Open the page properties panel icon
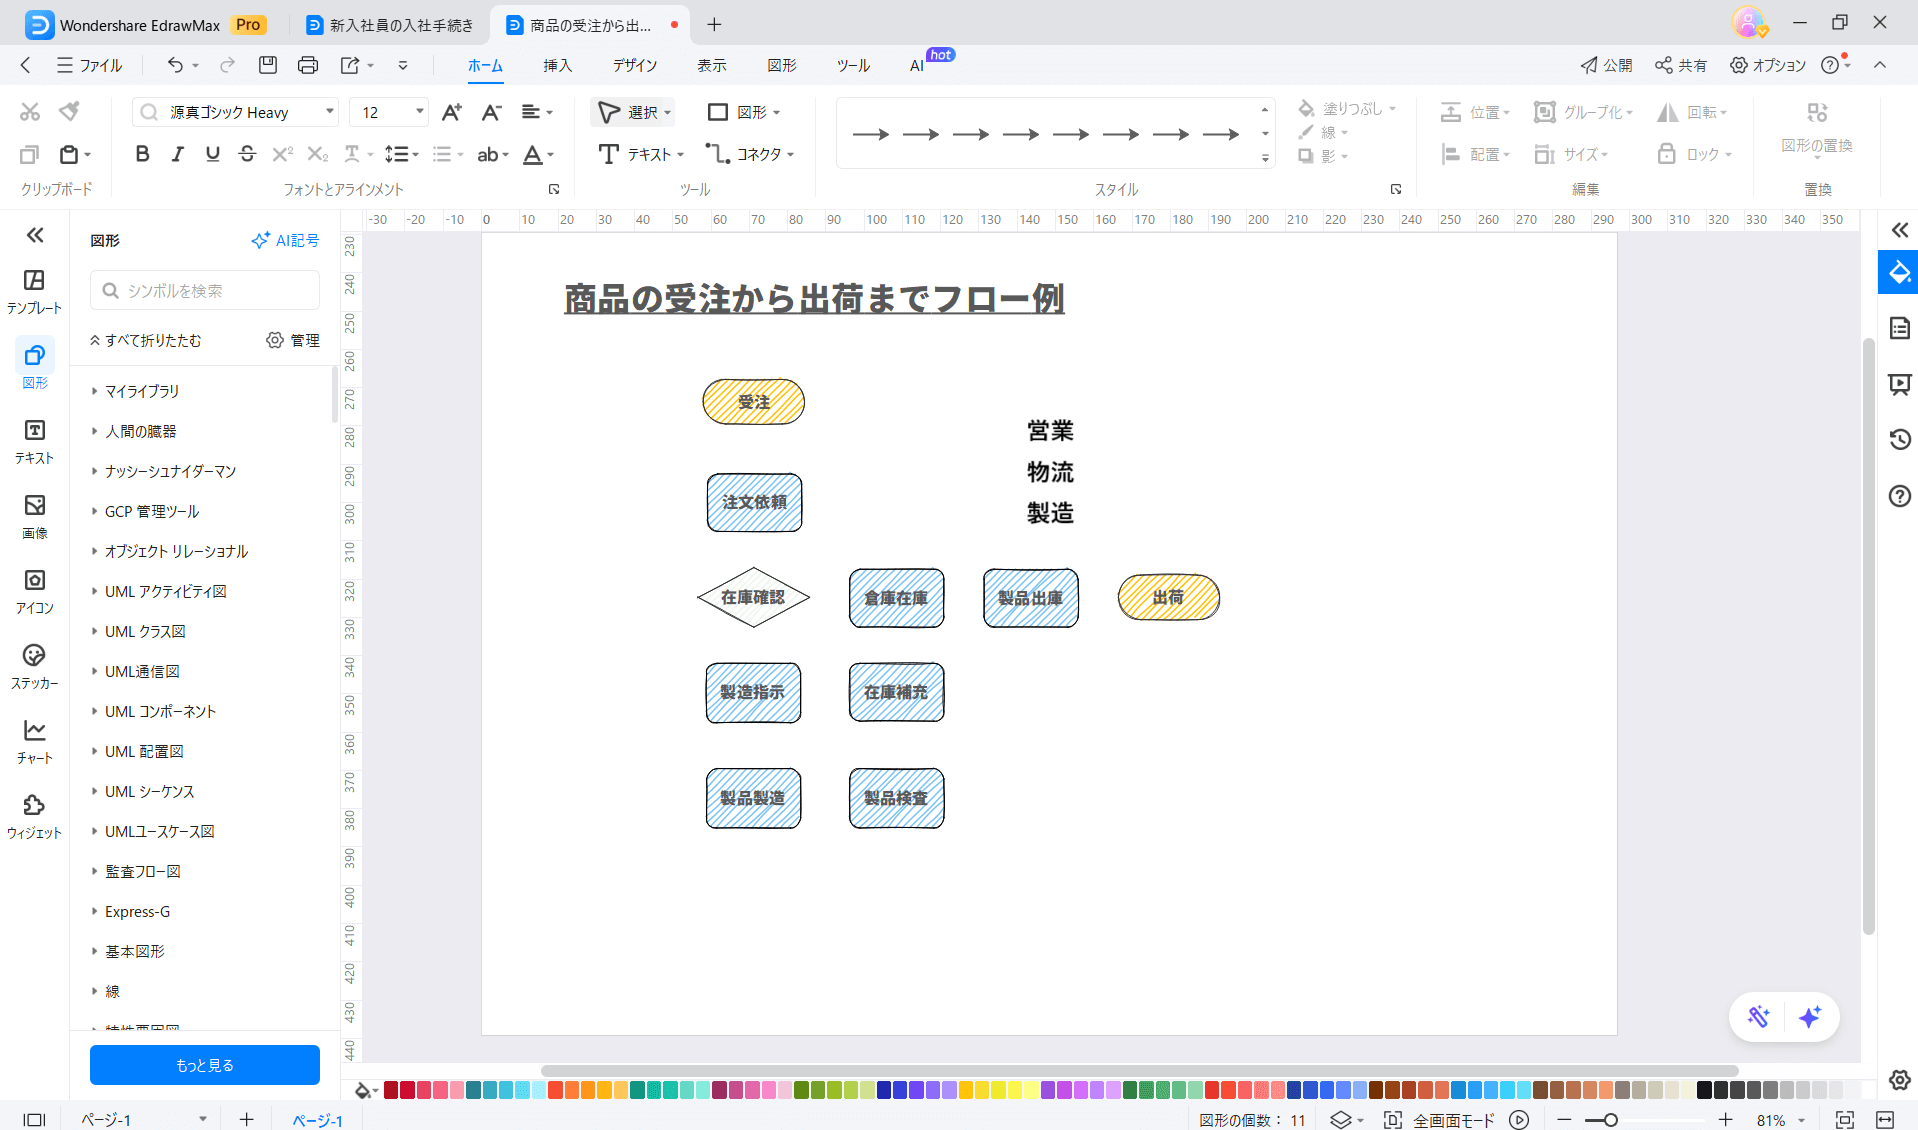1918x1130 pixels. [x=1899, y=328]
